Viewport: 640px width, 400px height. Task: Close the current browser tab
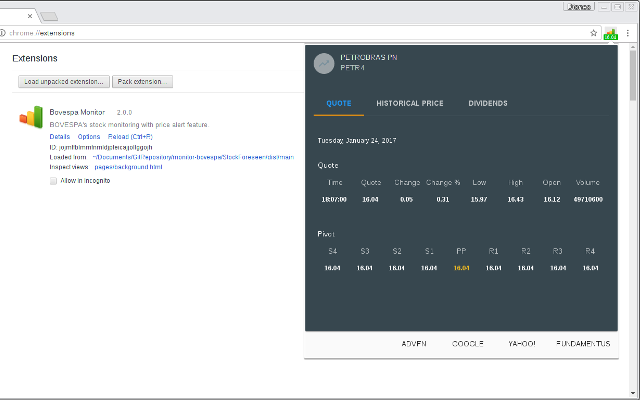[30, 16]
